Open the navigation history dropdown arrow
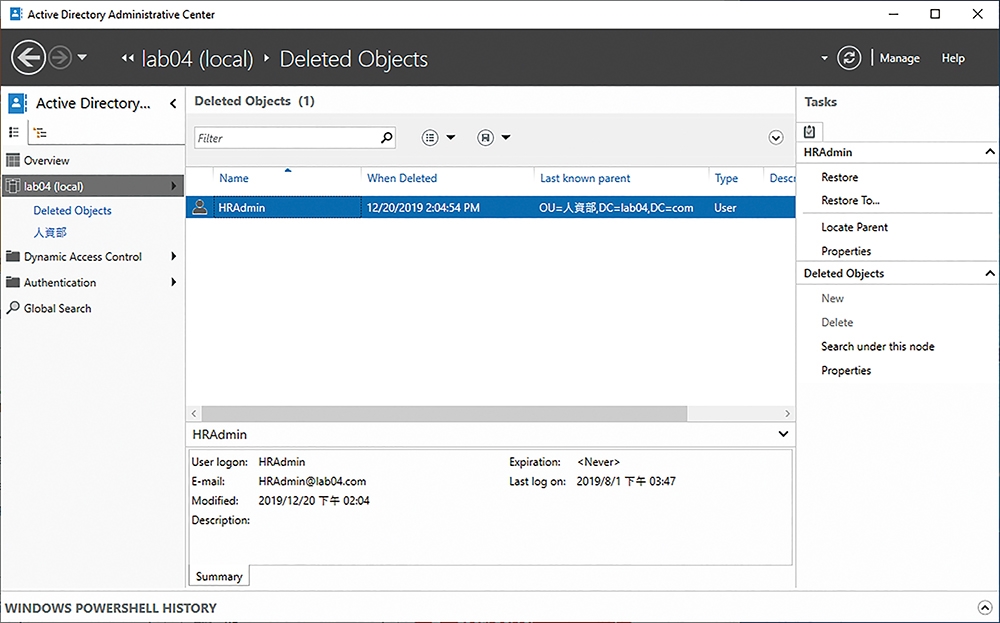 click(82, 57)
